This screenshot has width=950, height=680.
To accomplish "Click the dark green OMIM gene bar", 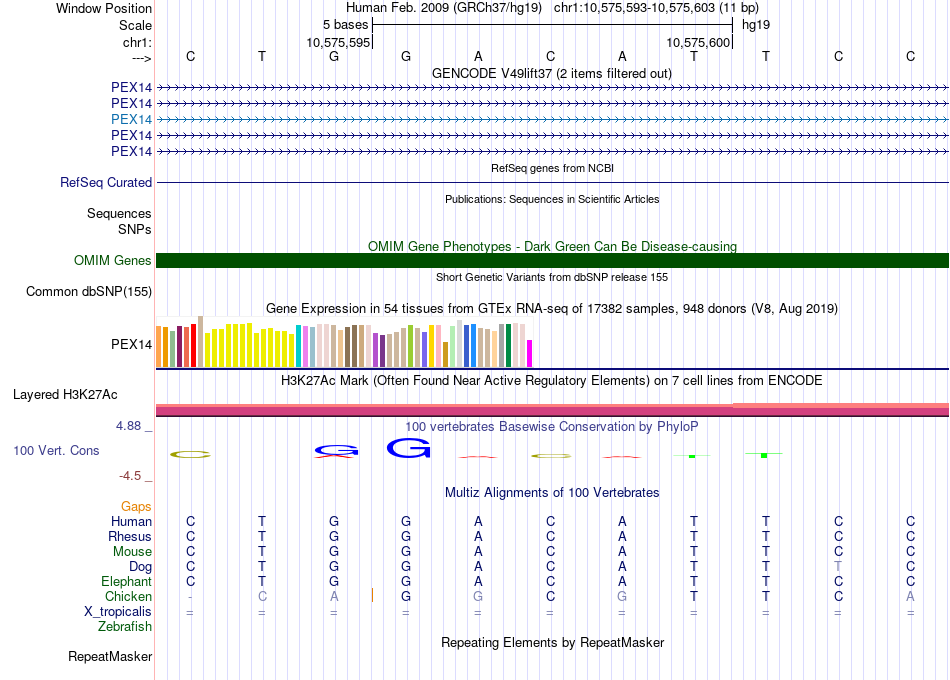I will [553, 261].
